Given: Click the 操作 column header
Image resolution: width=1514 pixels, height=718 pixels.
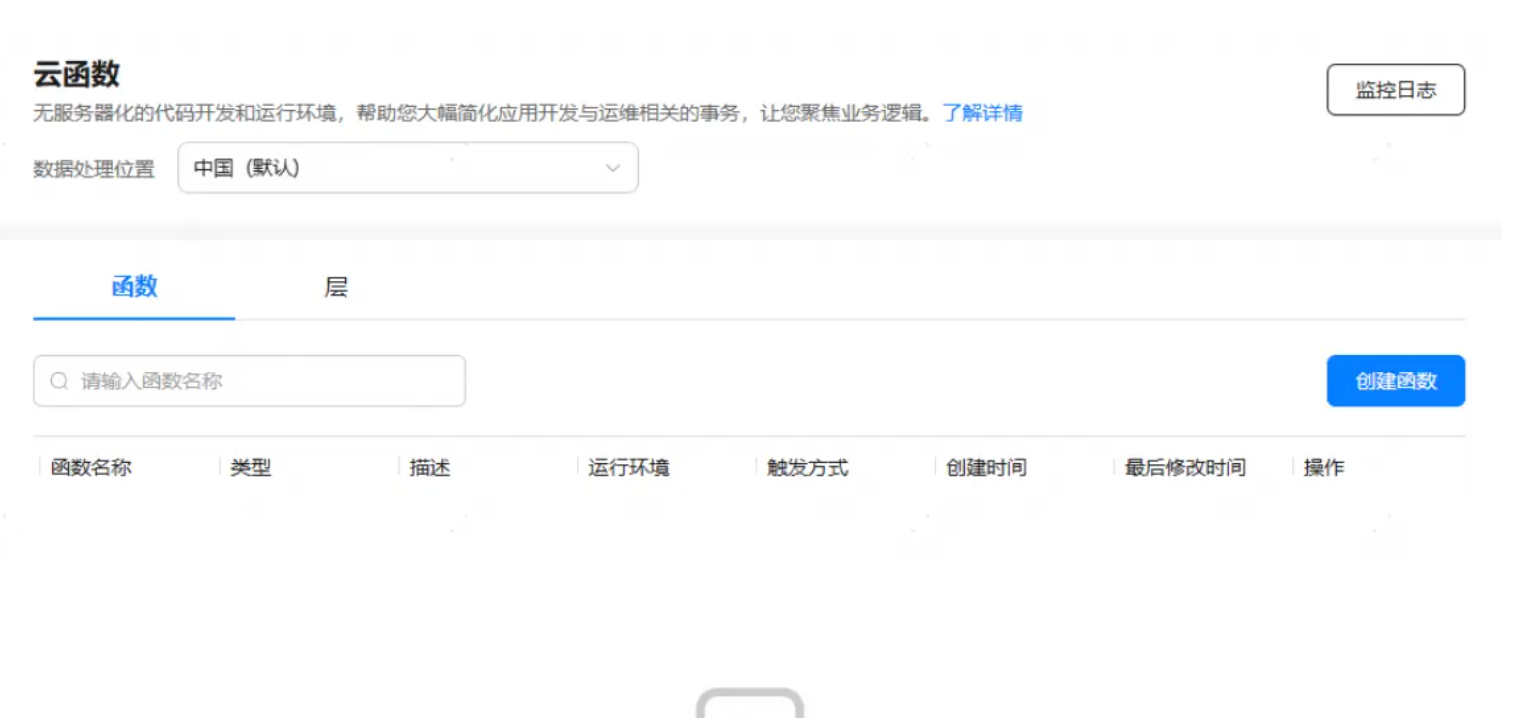Looking at the screenshot, I should tap(1323, 468).
